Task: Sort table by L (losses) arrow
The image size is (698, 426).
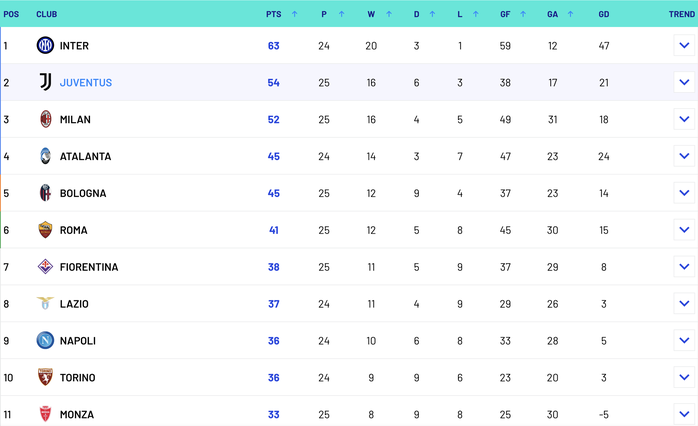Action: [x=475, y=14]
